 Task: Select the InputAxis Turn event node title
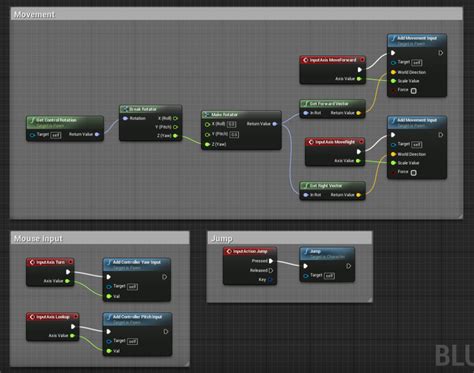coord(50,262)
